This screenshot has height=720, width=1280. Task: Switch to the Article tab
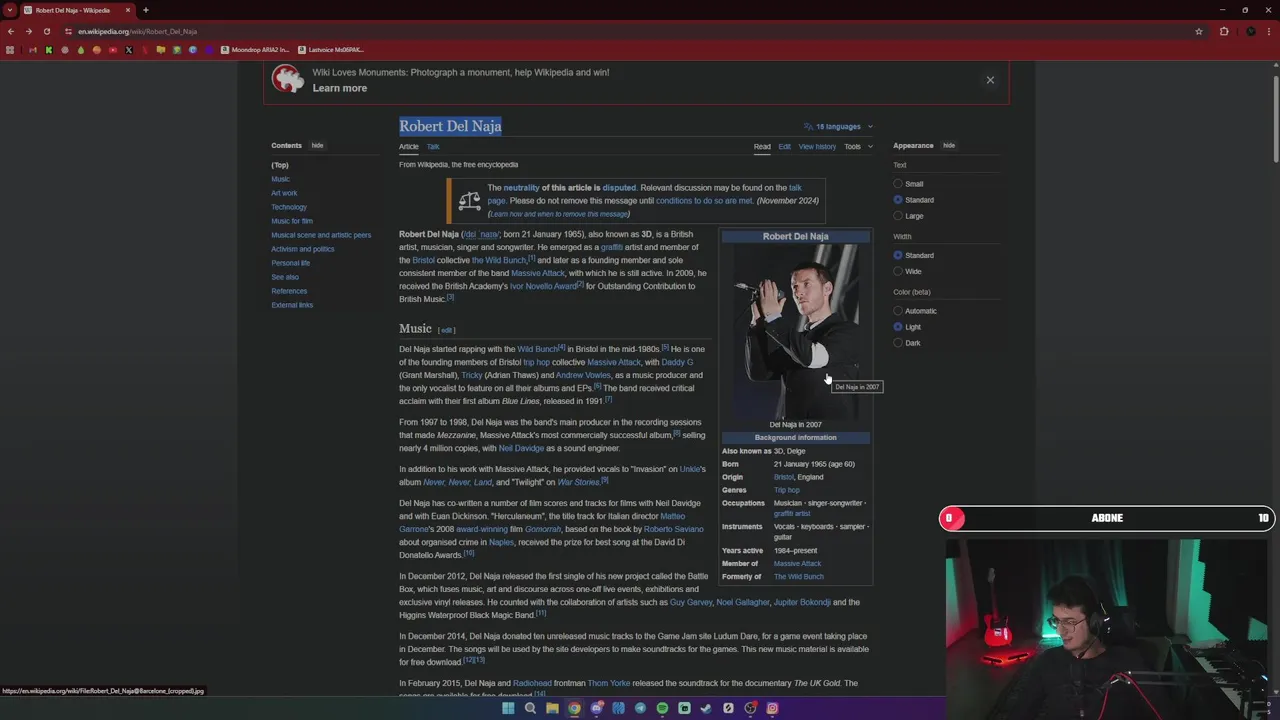[409, 147]
